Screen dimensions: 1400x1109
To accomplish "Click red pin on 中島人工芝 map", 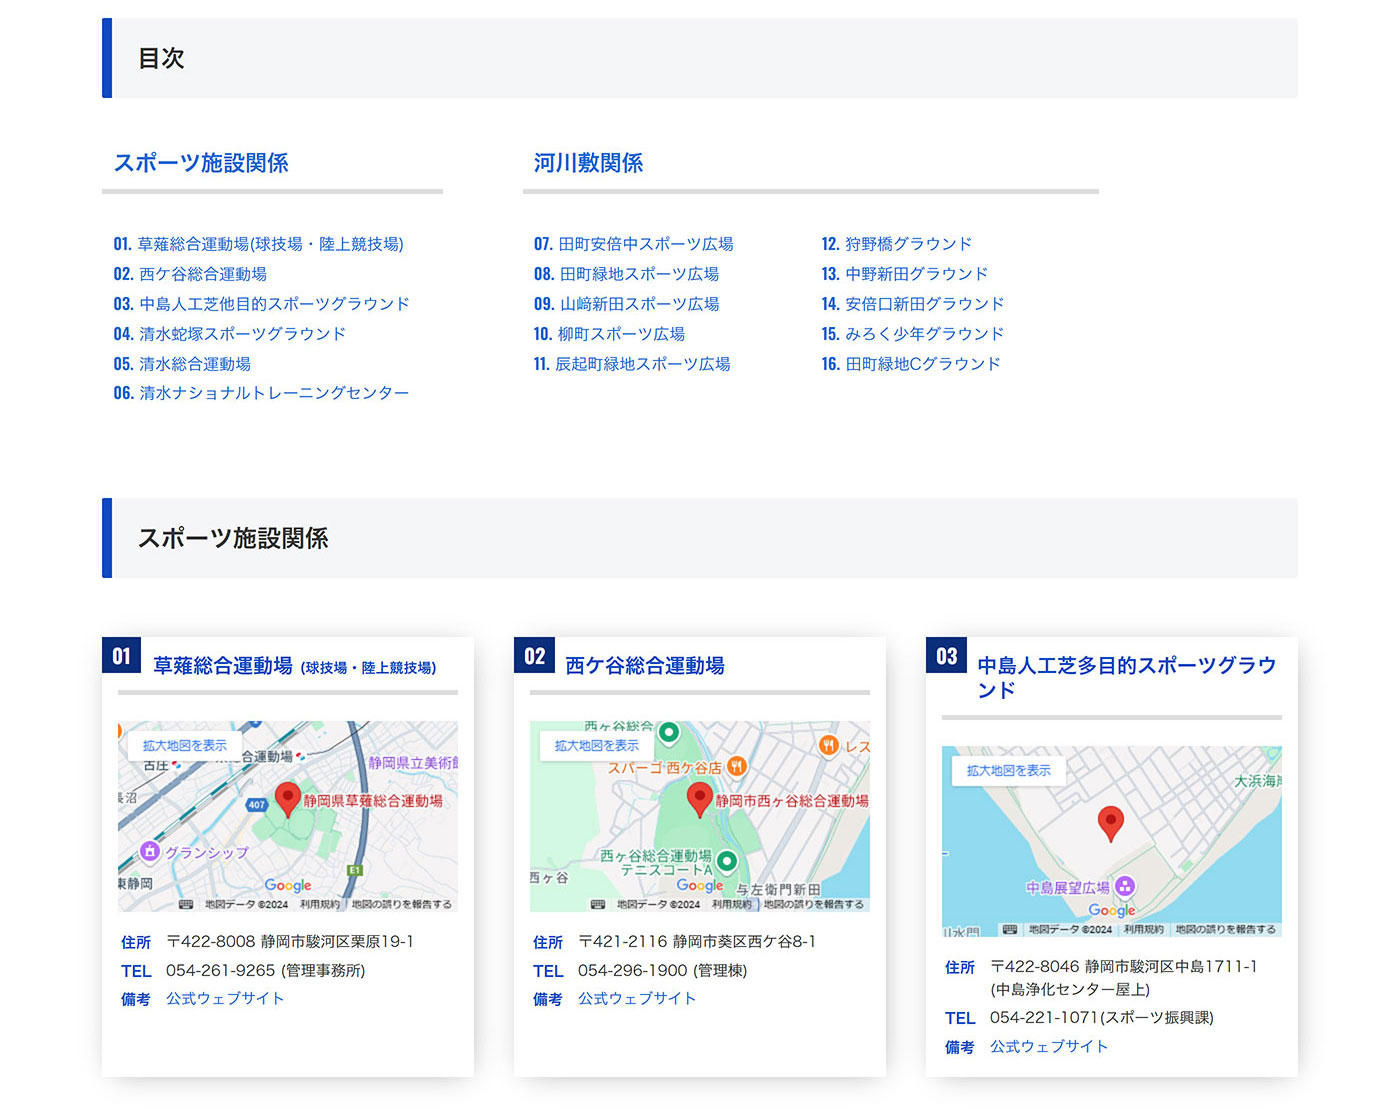I will click(x=1110, y=823).
